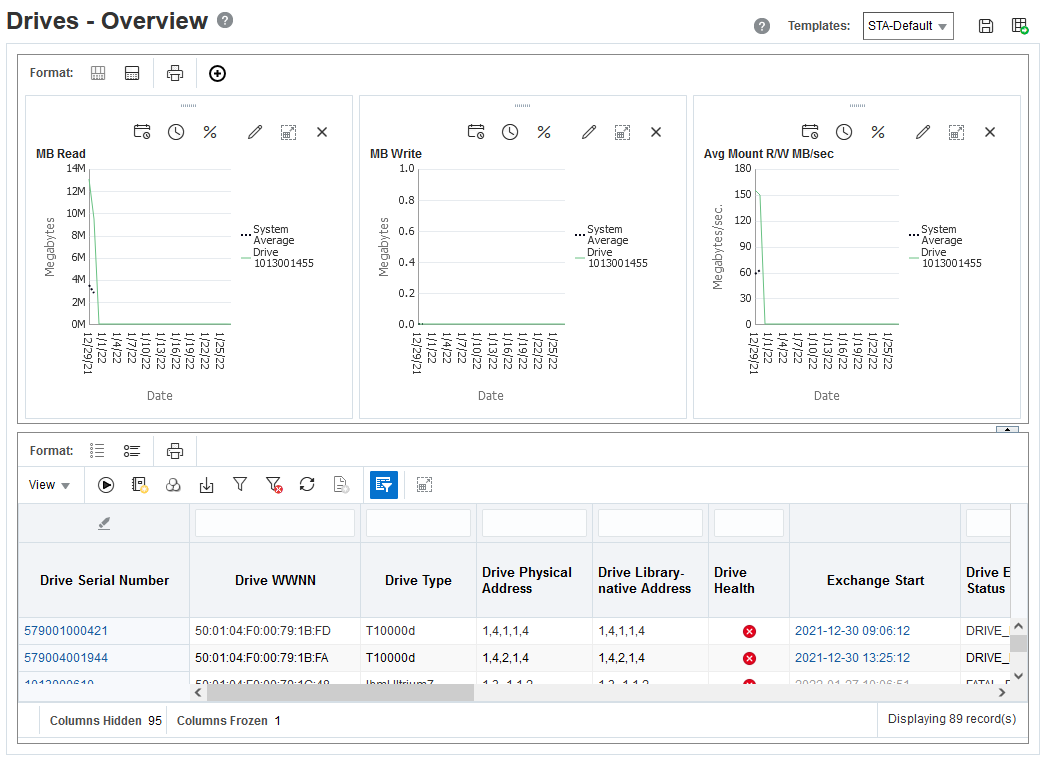Edit the Avg Mount R/W MB/sec graph

[923, 132]
